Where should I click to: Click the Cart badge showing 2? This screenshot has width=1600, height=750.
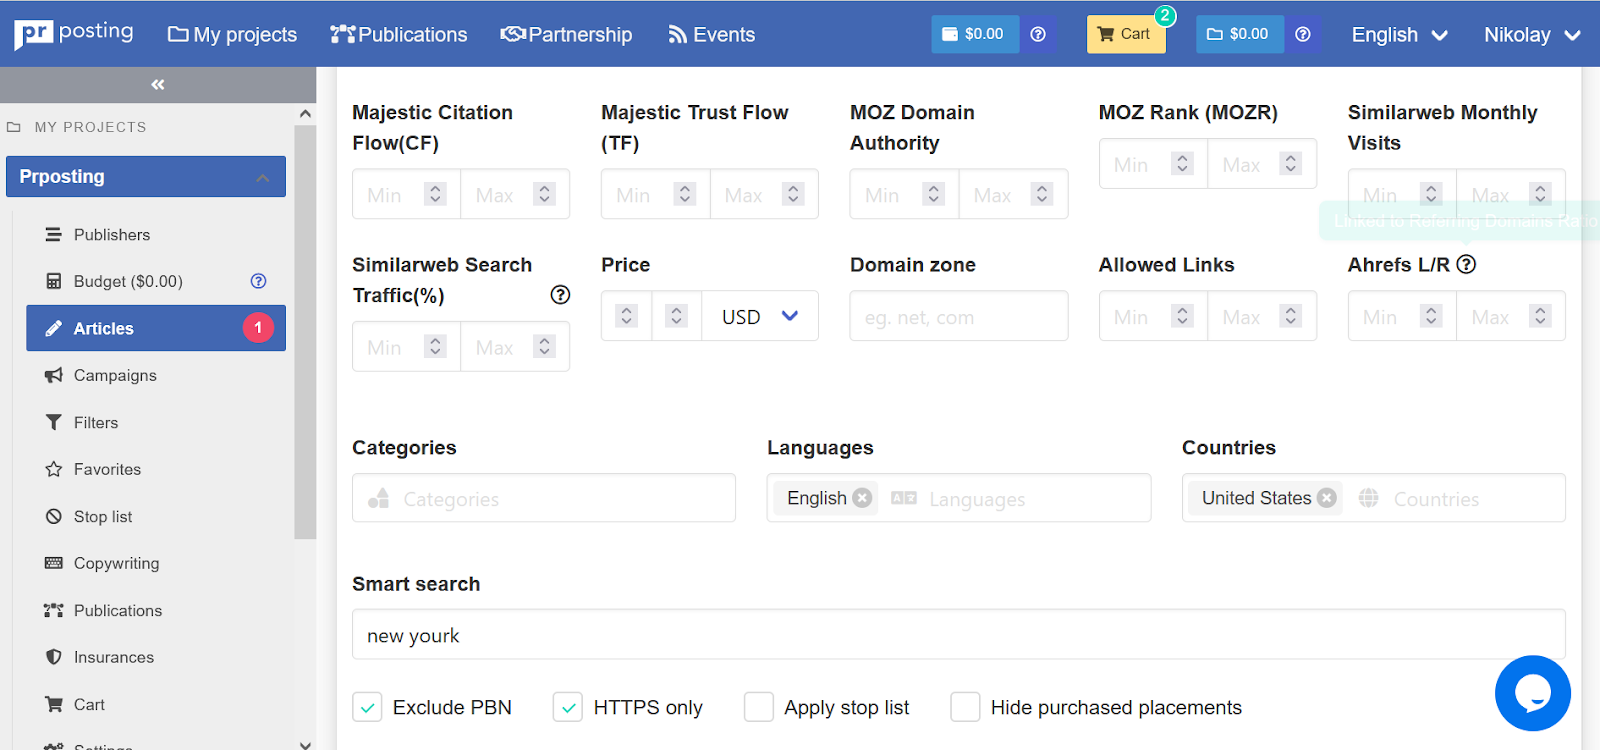pyautogui.click(x=1165, y=16)
